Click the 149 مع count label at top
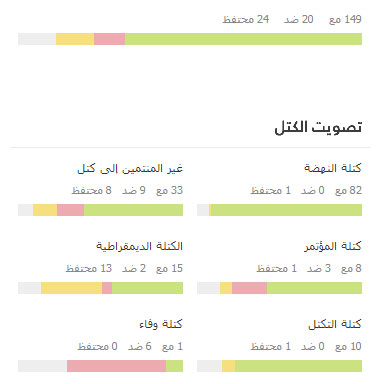The height and width of the screenshot is (384, 392). coord(345,19)
